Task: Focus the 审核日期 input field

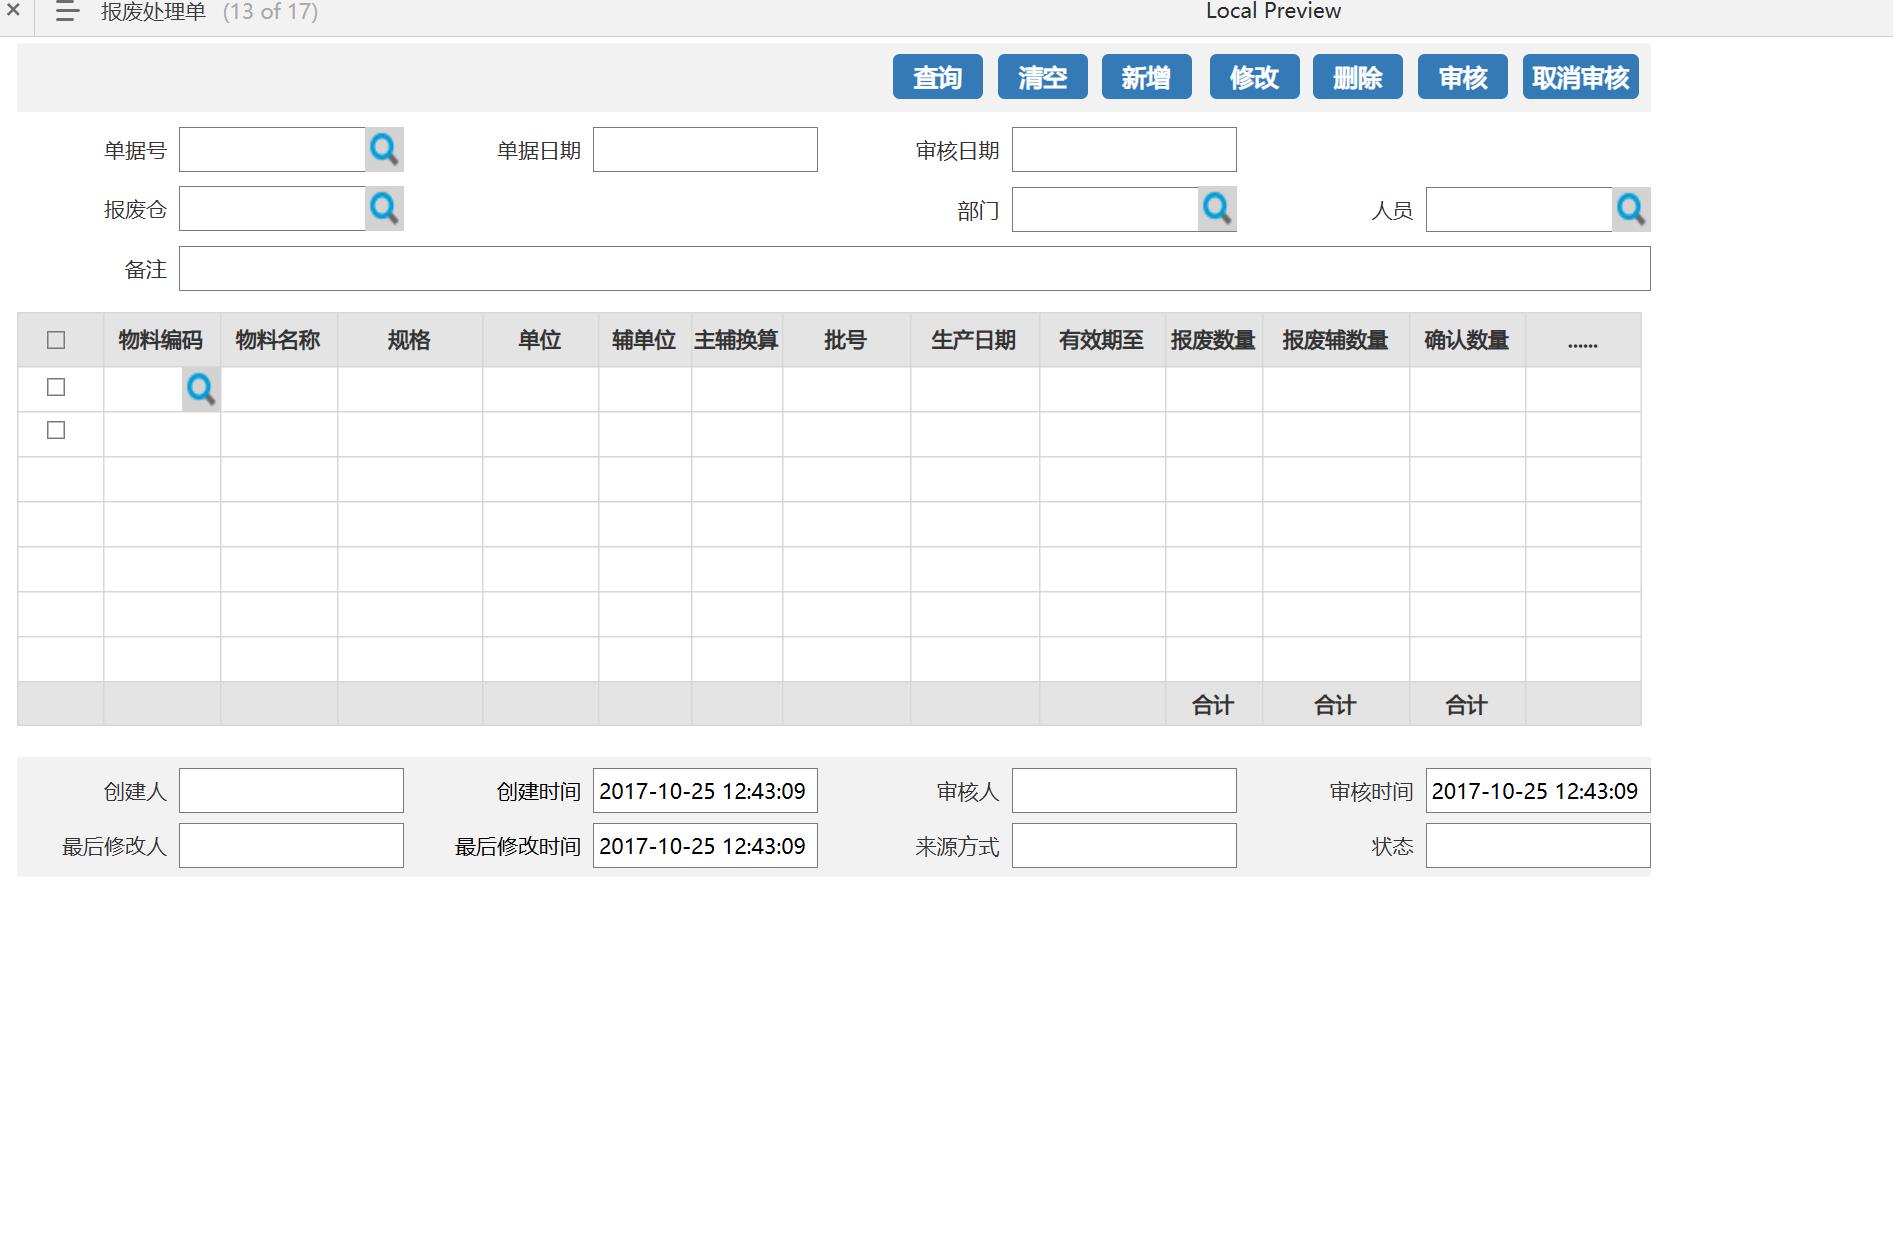Action: tap(1124, 150)
